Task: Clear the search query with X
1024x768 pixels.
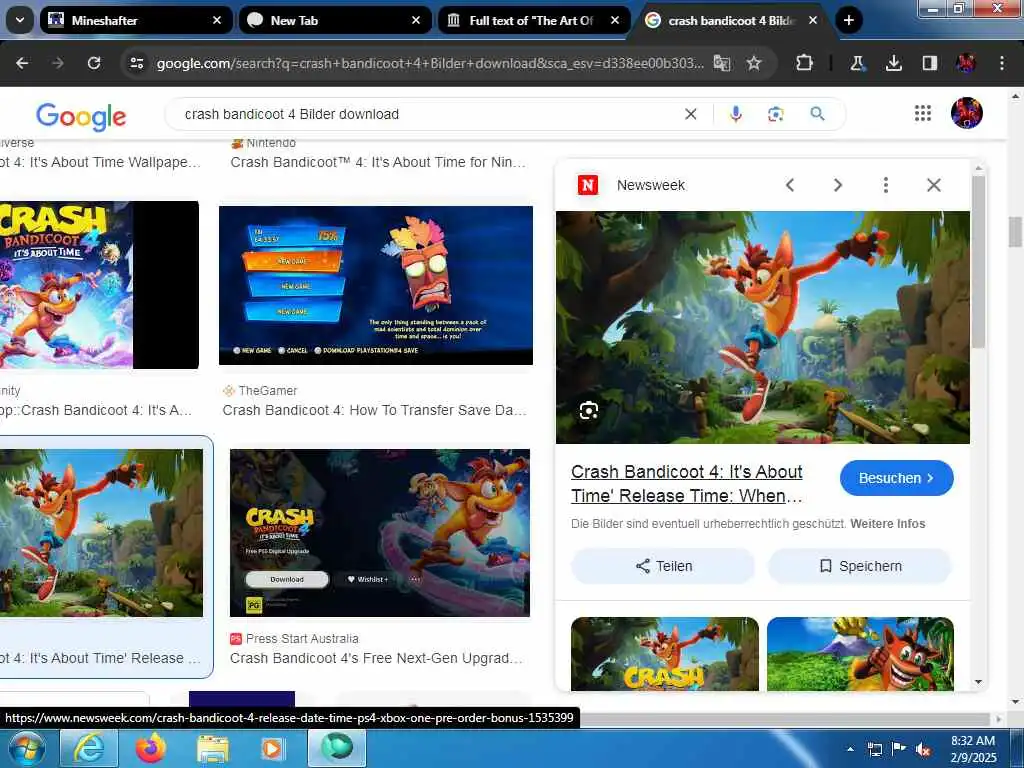Action: point(690,114)
